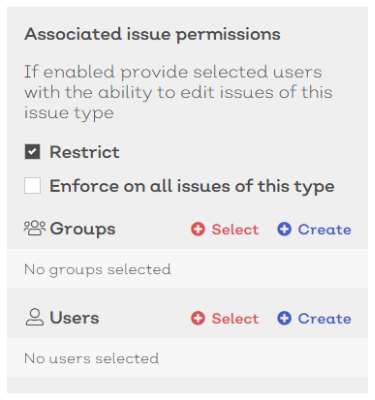The height and width of the screenshot is (400, 375).
Task: Click the Groups people icon
Action: pos(35,229)
